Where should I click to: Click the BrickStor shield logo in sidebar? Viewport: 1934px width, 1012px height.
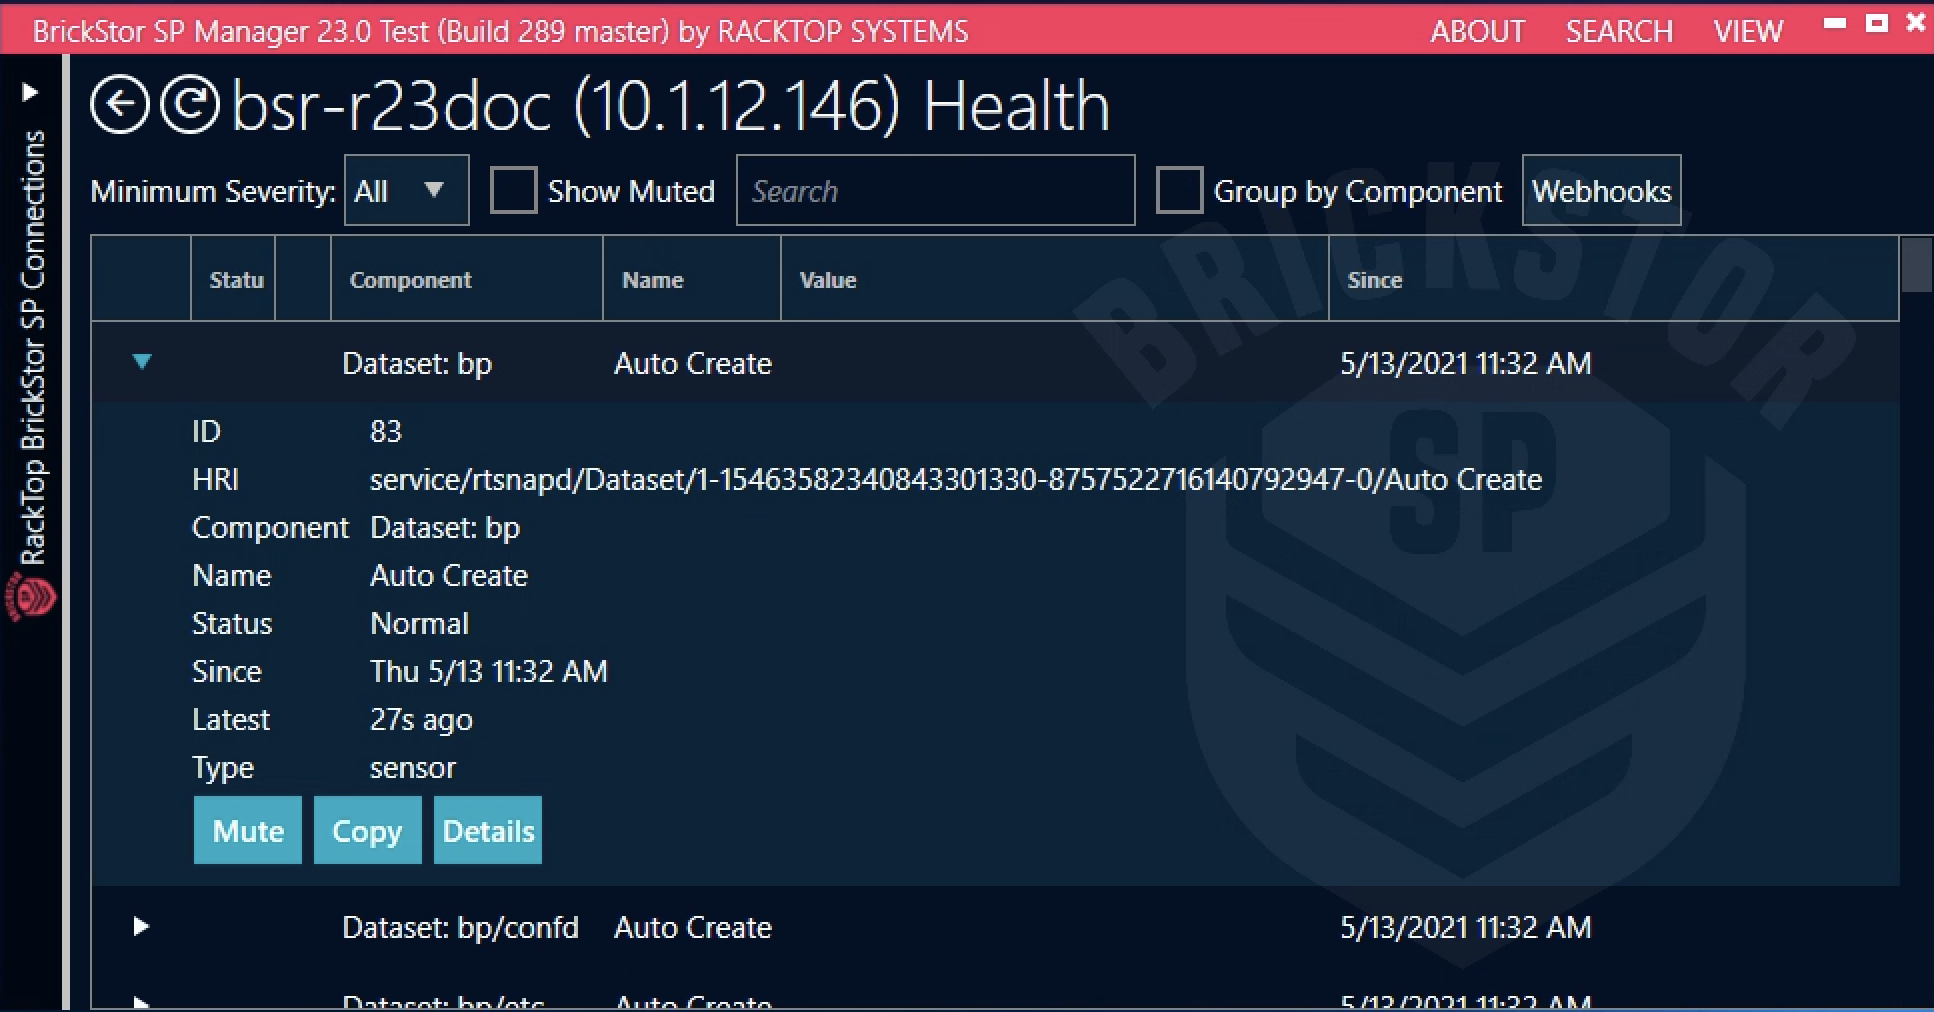pyautogui.click(x=32, y=596)
